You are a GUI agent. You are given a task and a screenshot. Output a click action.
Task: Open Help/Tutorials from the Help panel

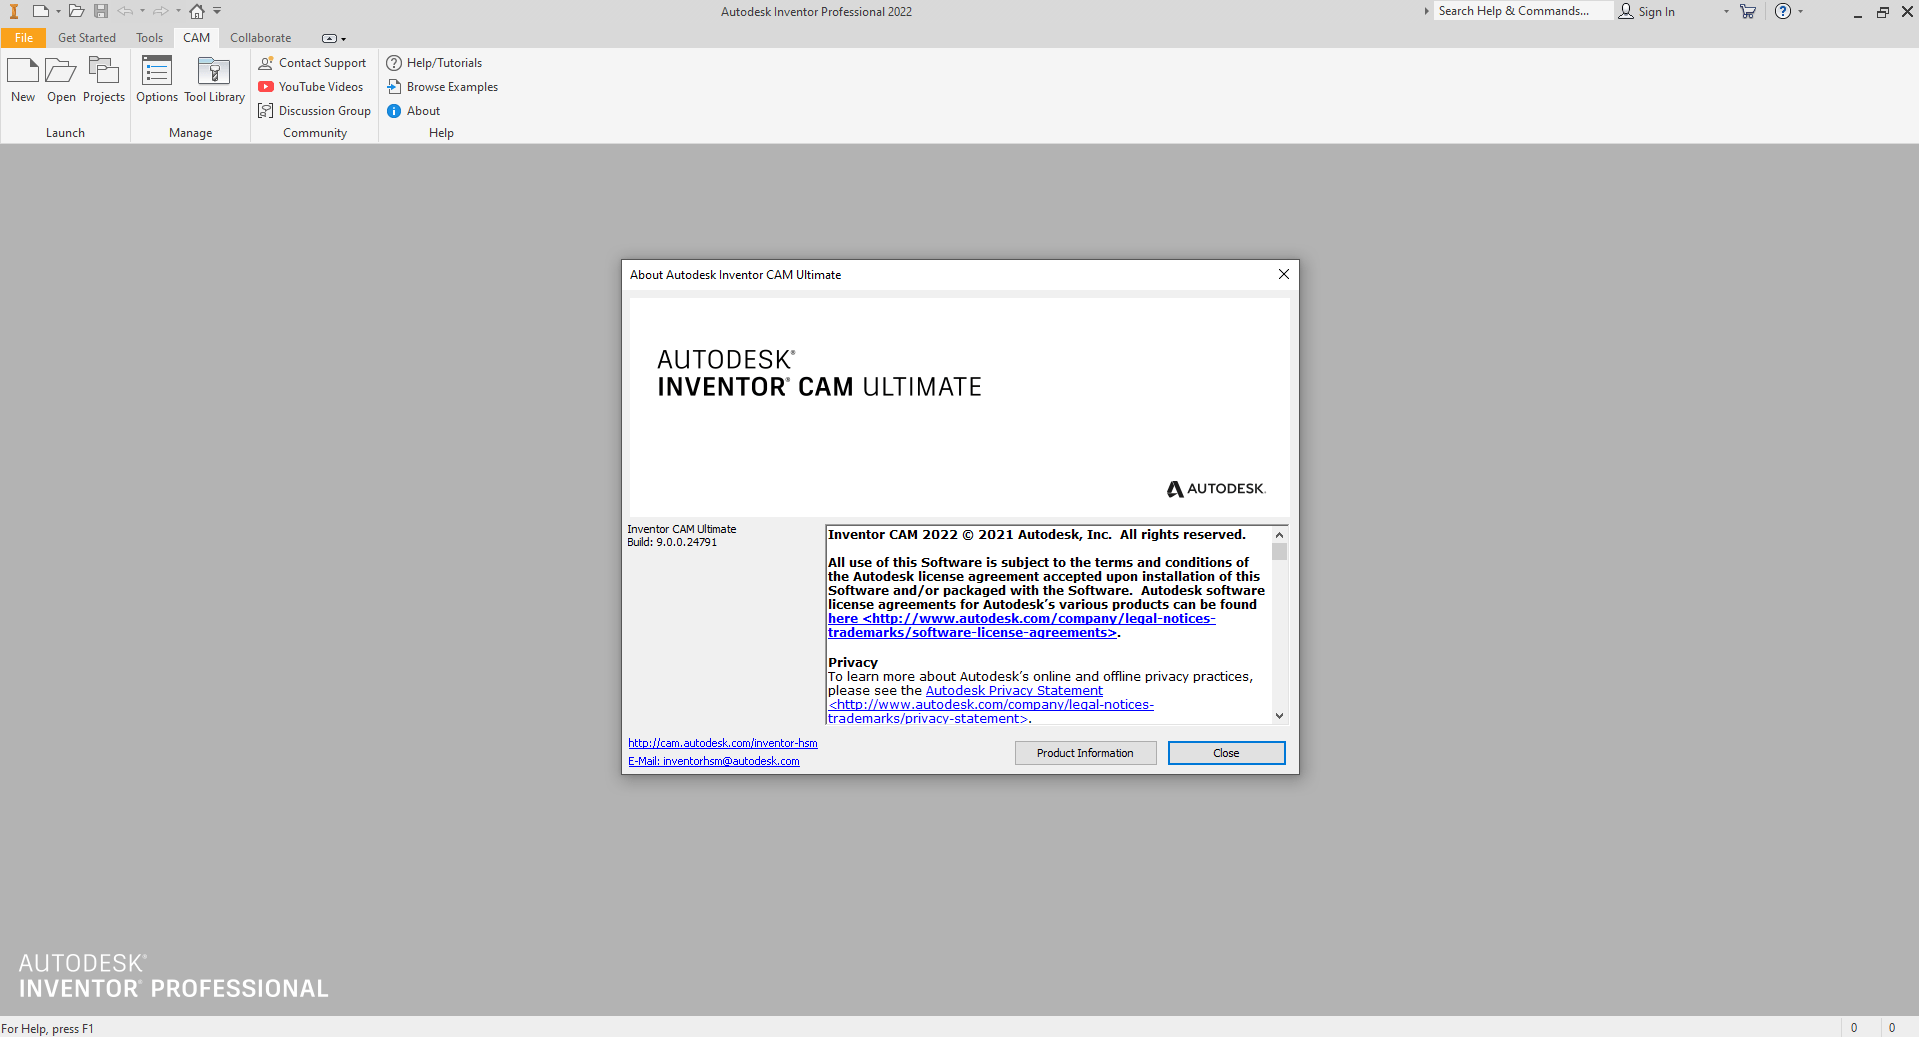(434, 63)
